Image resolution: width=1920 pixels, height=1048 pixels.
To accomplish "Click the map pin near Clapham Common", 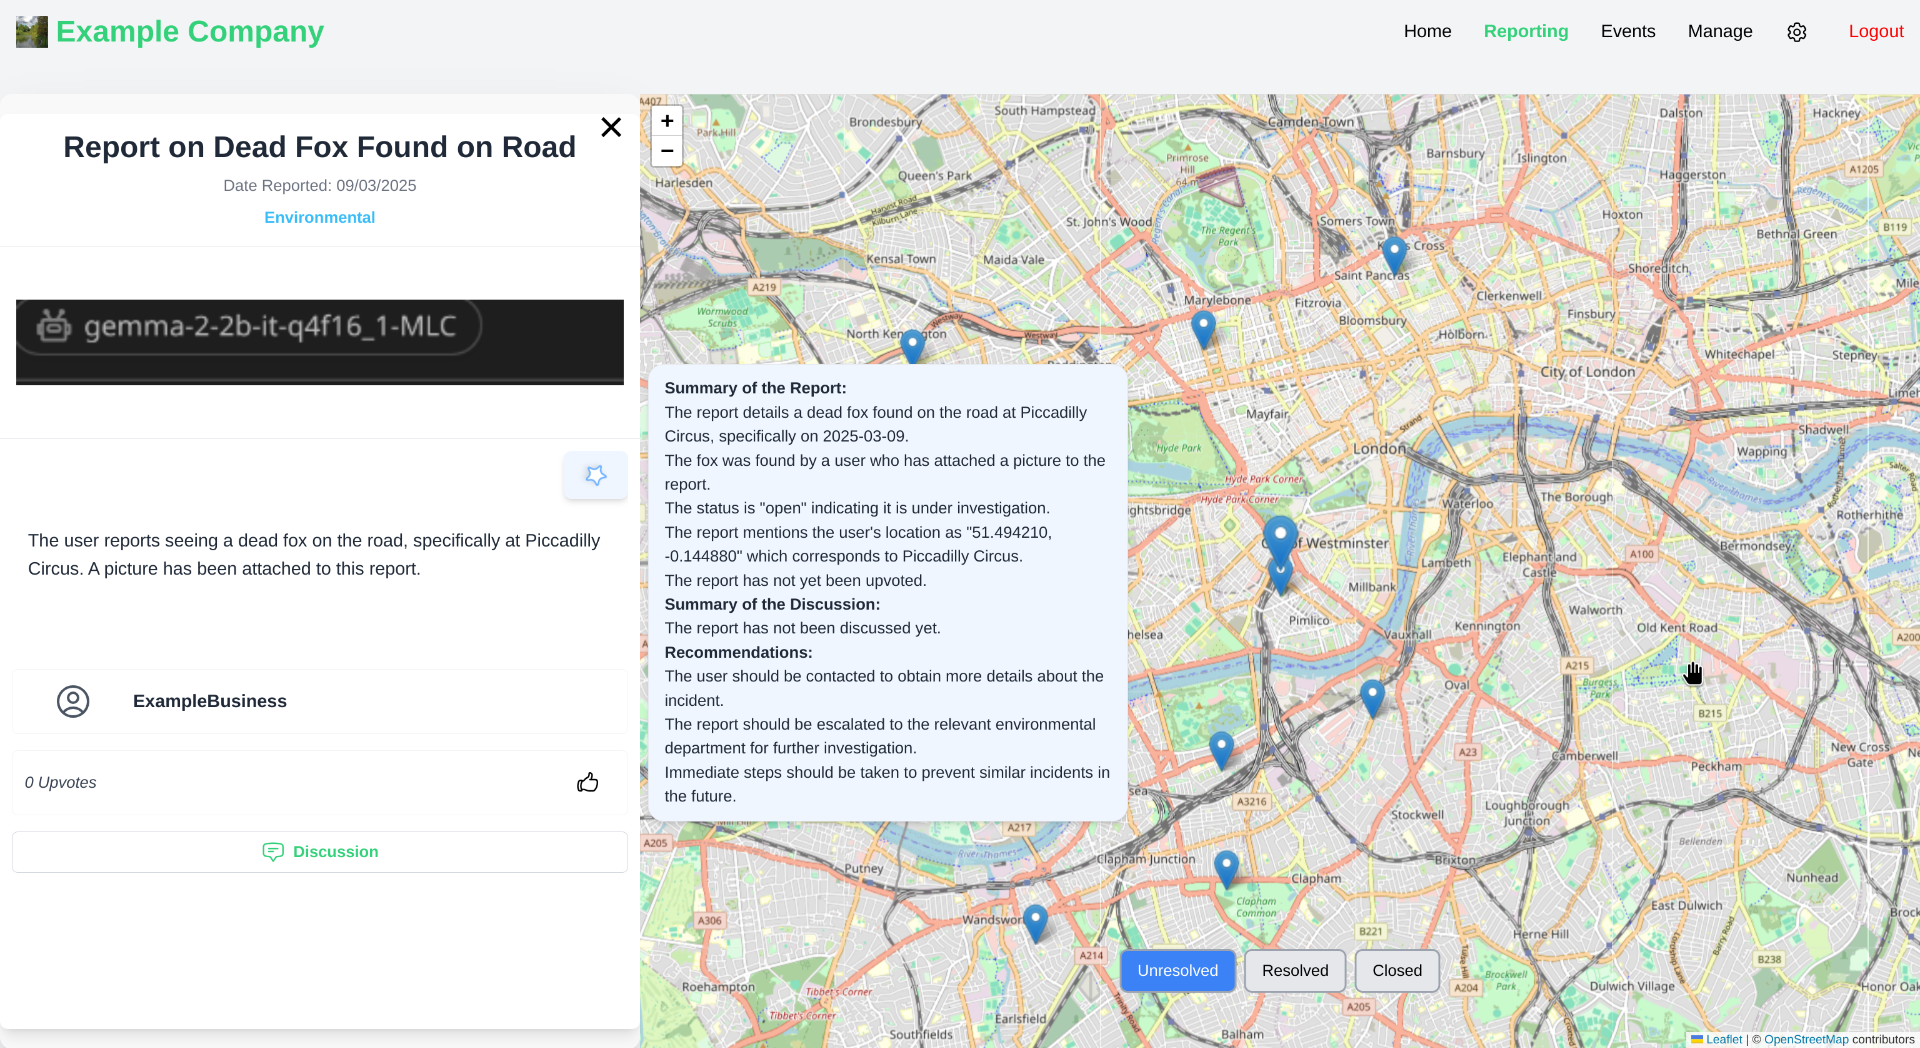I will point(1226,866).
